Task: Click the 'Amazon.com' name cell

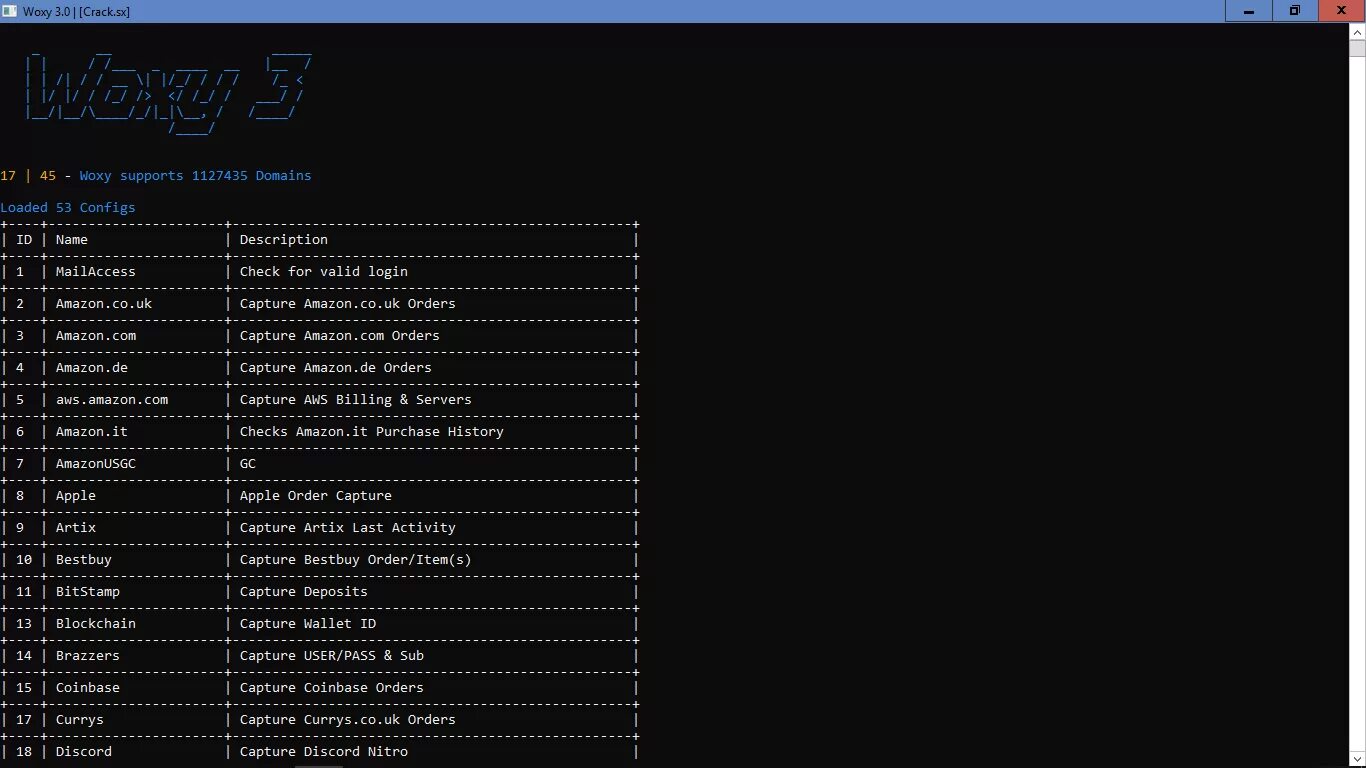Action: (96, 336)
